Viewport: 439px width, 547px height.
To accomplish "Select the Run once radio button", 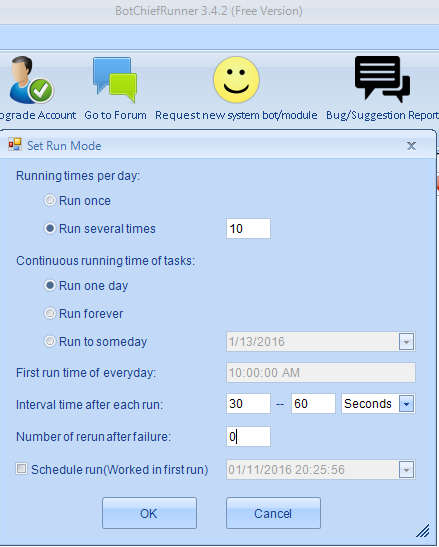I will (50, 200).
